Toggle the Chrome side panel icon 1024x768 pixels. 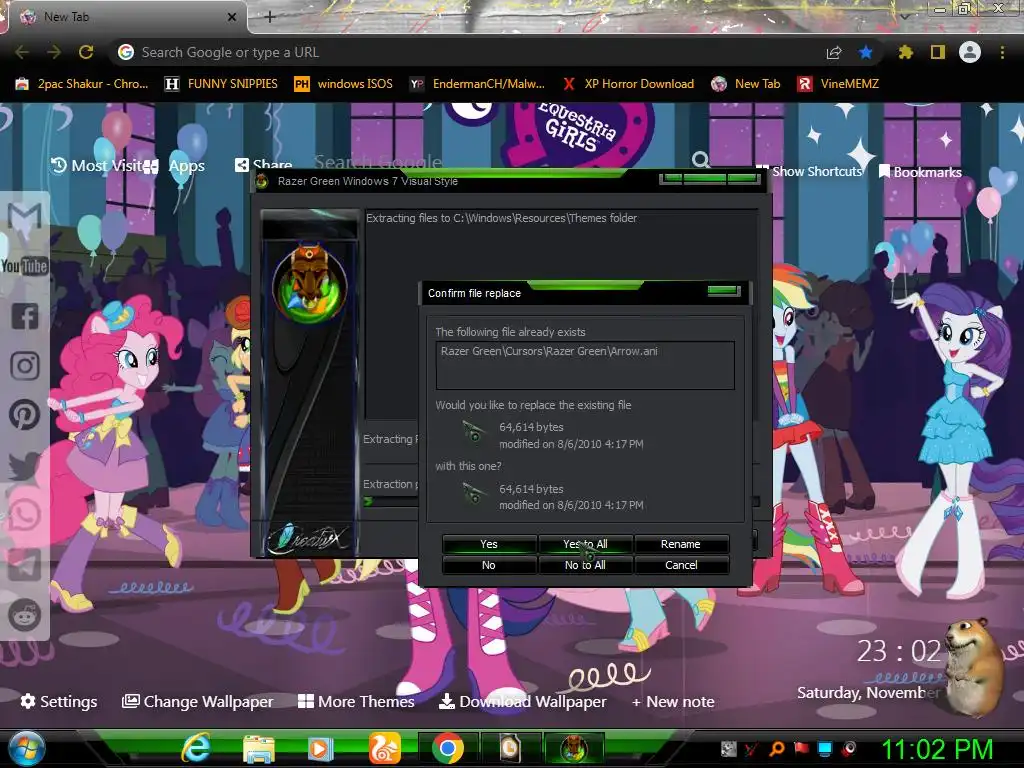point(938,52)
